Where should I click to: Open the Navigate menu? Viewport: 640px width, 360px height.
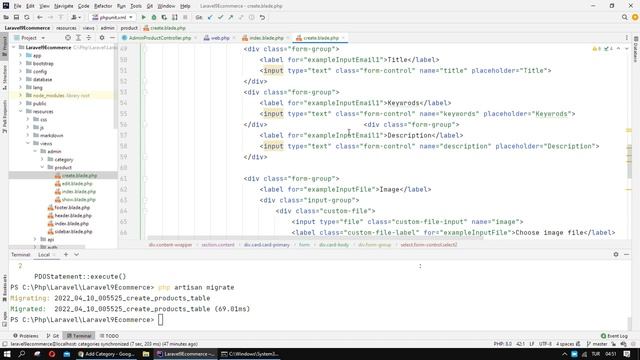point(64,6)
